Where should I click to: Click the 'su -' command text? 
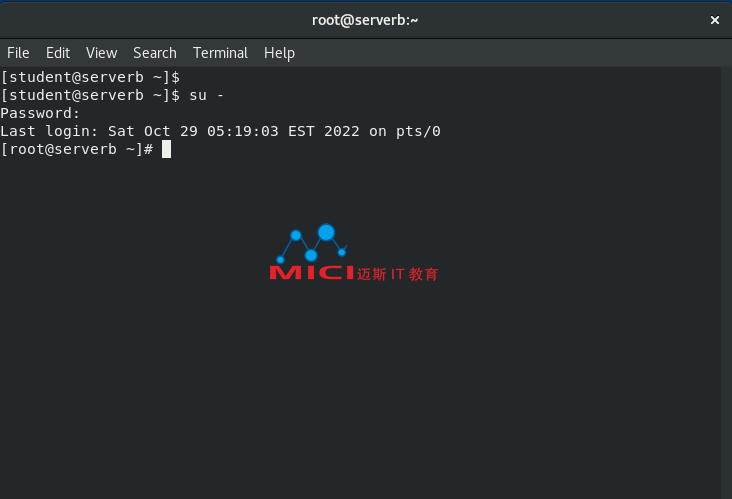point(206,95)
